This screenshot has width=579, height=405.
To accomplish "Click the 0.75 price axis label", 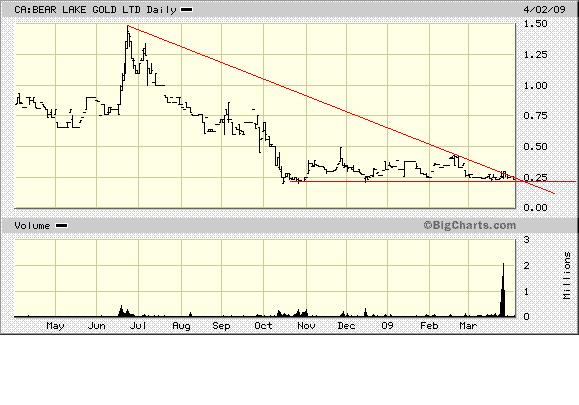I will coord(535,116).
